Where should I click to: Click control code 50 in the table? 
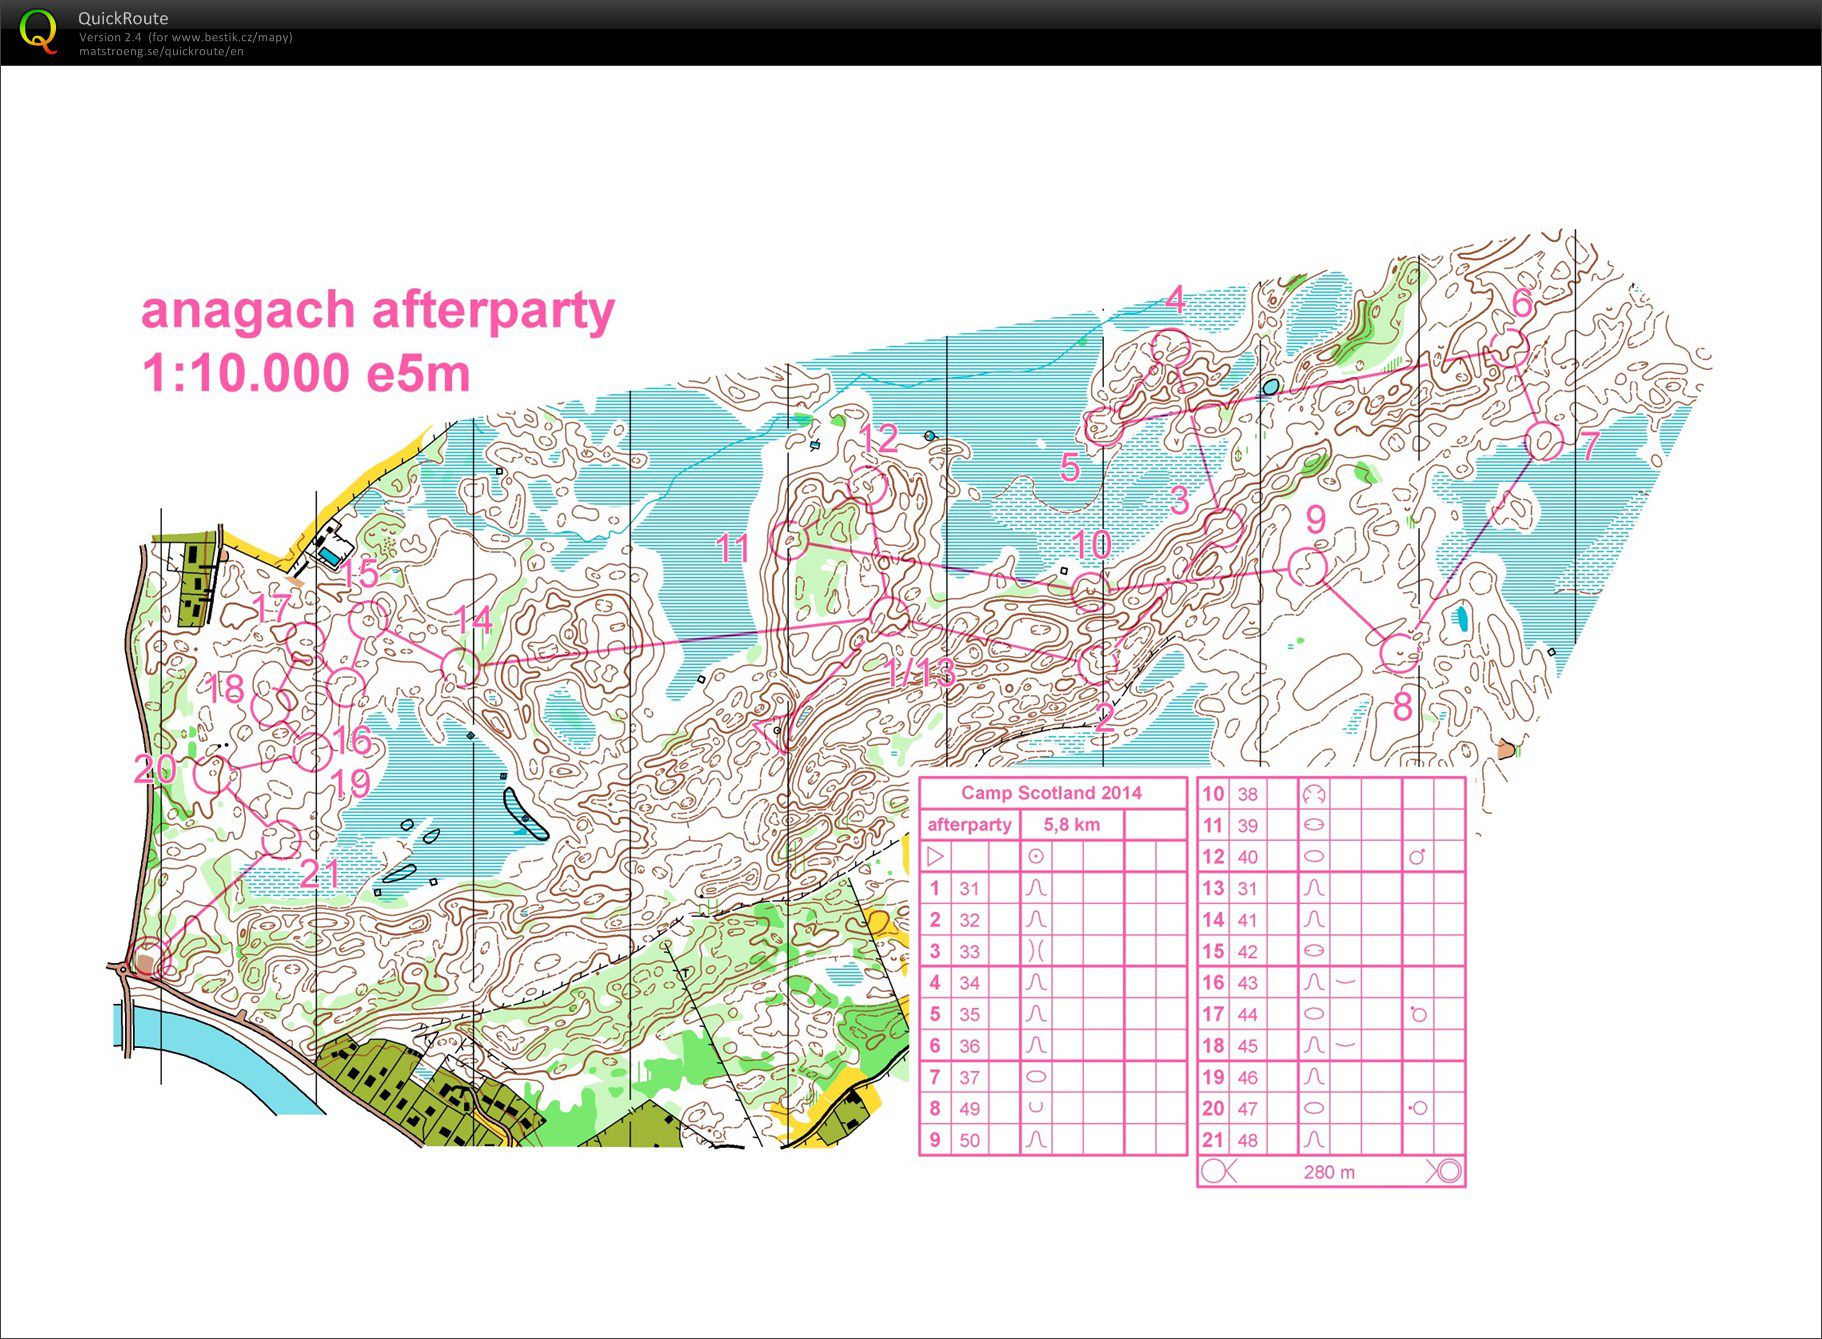click(x=969, y=1140)
